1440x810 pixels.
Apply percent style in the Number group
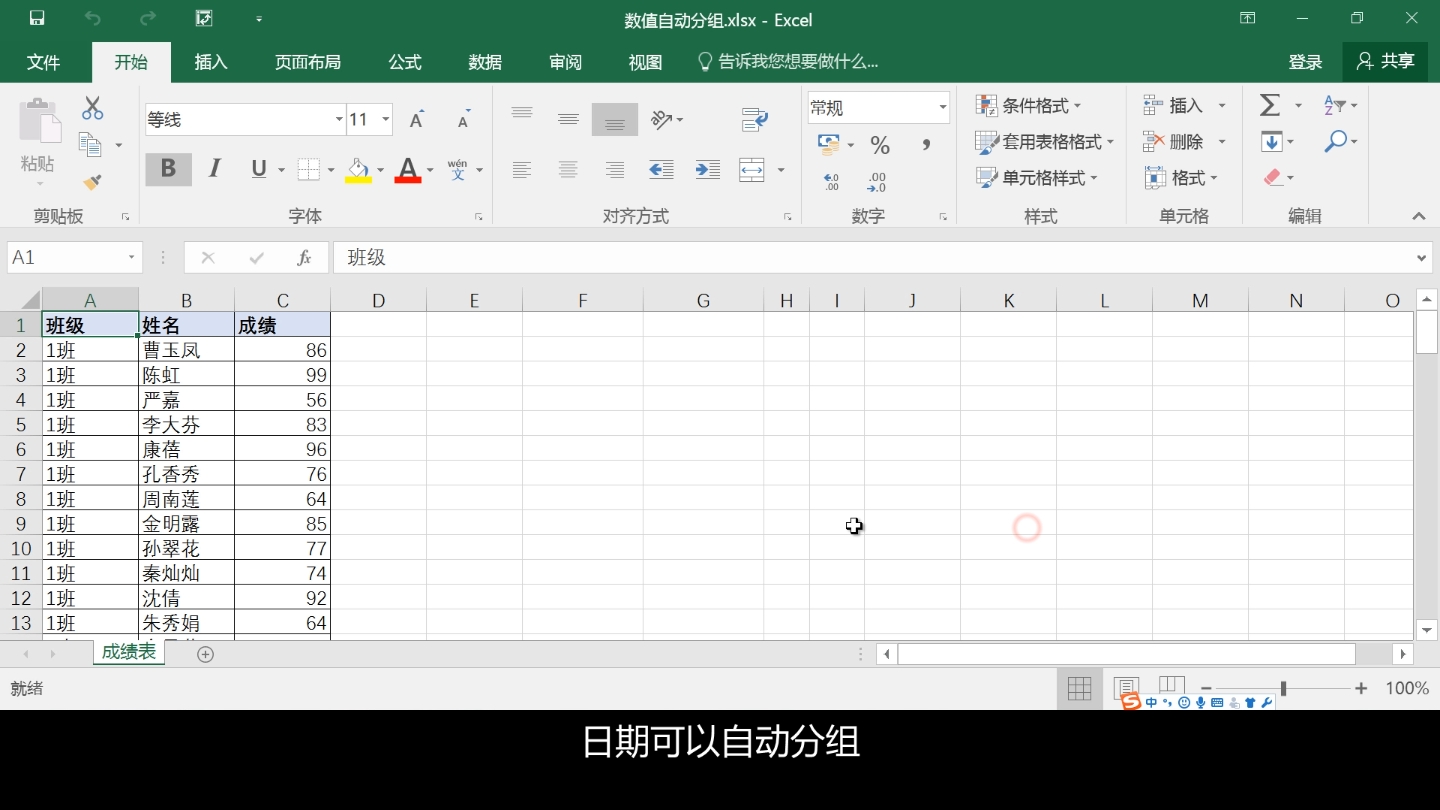(x=879, y=145)
